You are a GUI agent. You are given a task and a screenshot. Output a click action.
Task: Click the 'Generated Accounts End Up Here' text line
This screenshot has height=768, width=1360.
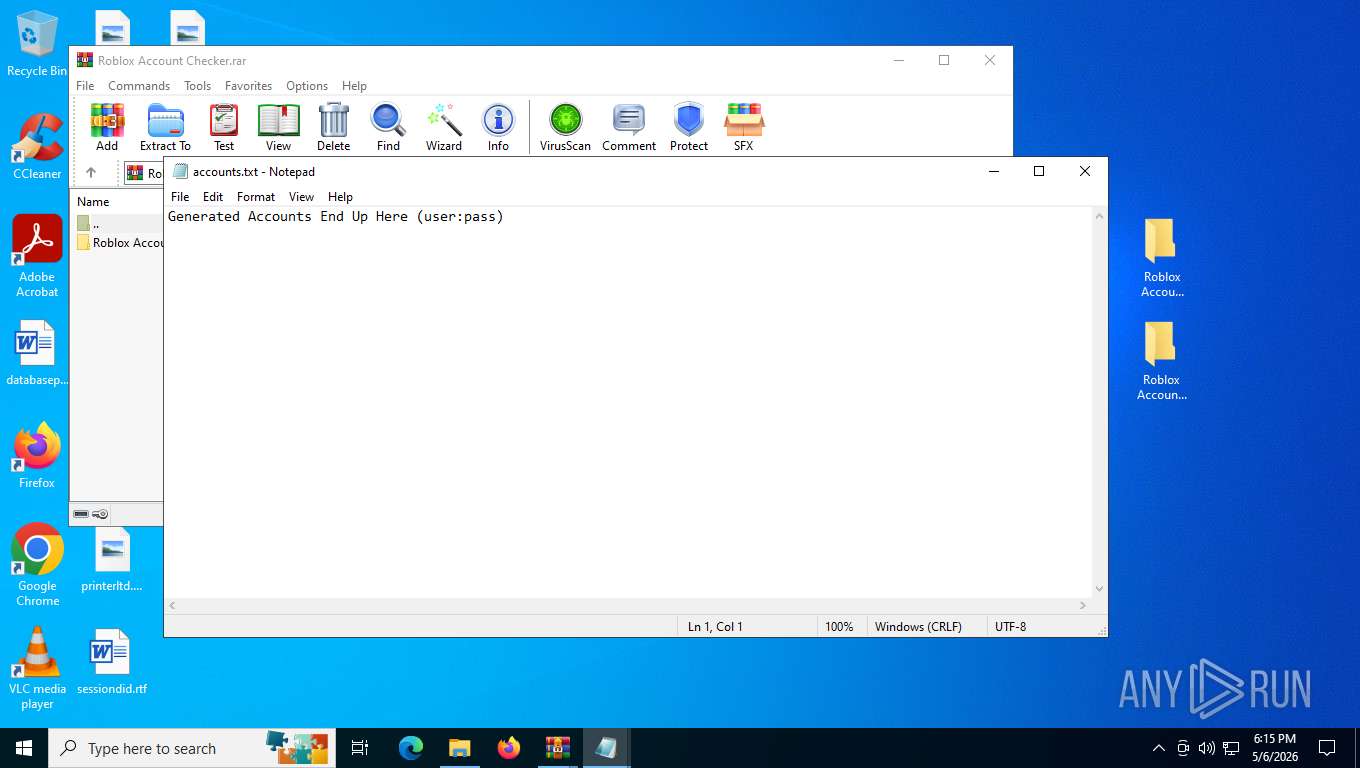point(336,216)
